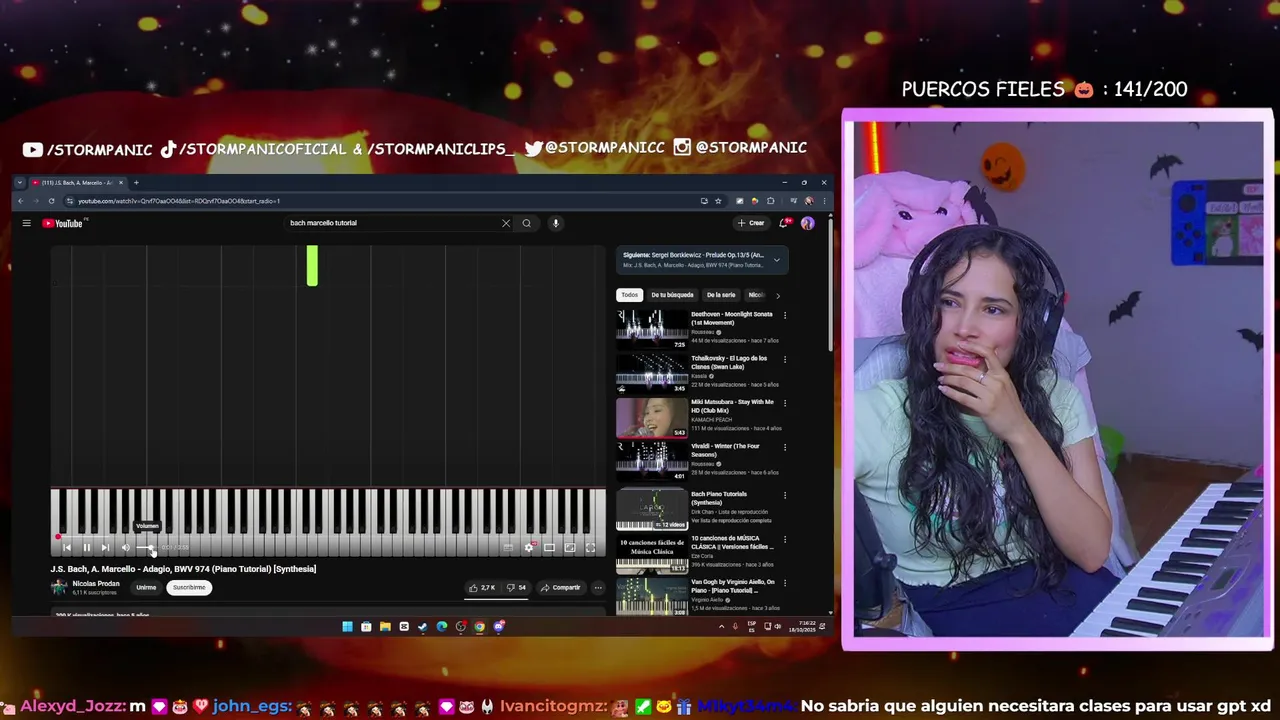Dislike the video thumbs down
Image resolution: width=1280 pixels, height=720 pixels.
click(x=516, y=587)
